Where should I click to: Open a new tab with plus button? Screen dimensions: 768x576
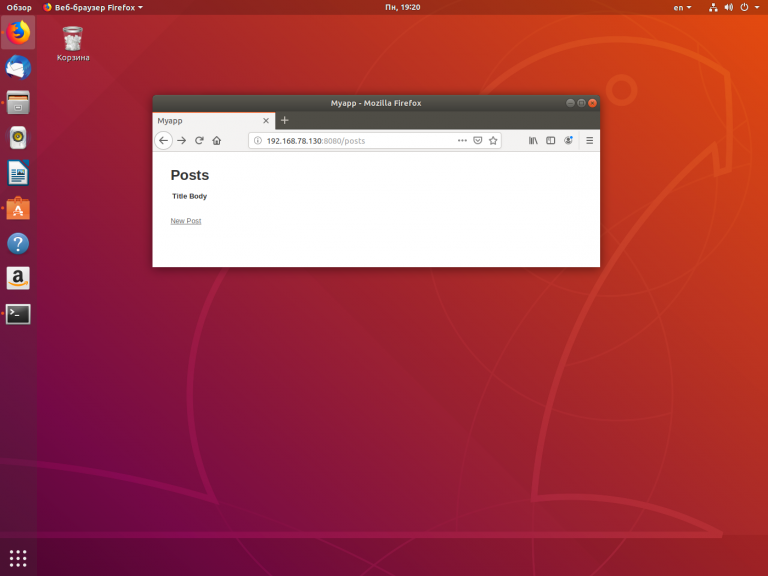click(285, 120)
